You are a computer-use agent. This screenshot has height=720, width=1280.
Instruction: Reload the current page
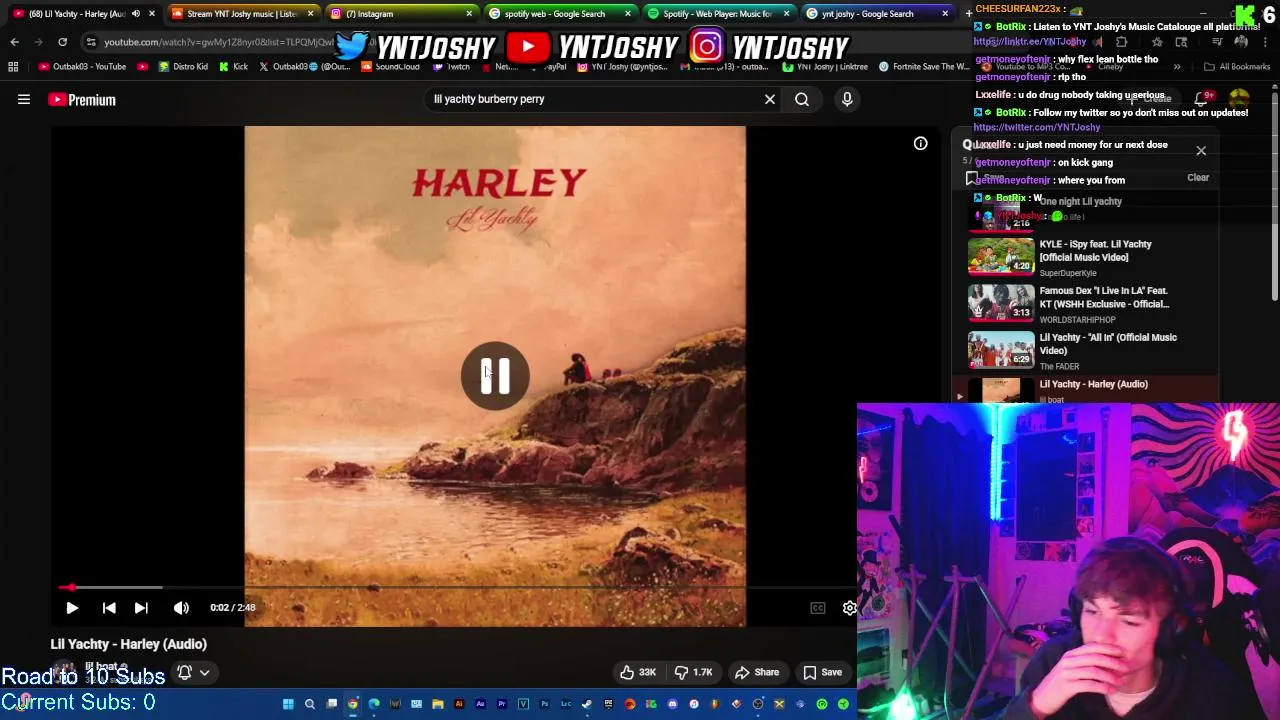click(x=62, y=42)
